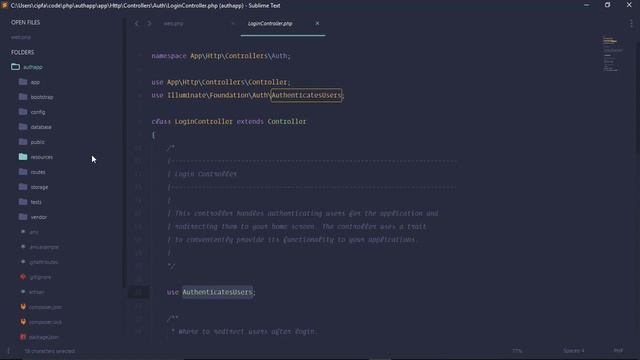Click the database folder icon
Viewport: 640px width, 360px height.
tap(23, 127)
